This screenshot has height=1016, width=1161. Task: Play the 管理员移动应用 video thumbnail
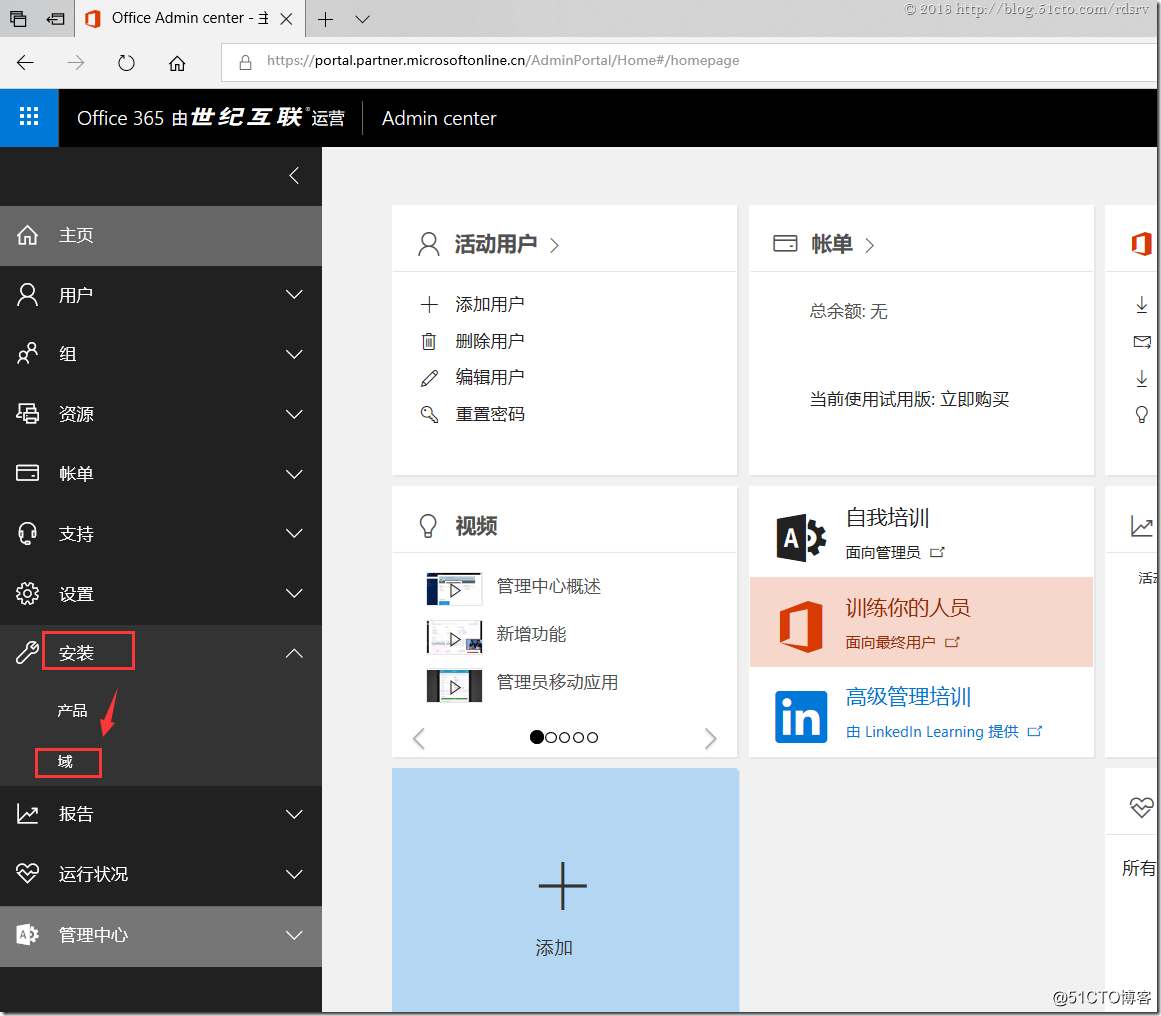(454, 686)
